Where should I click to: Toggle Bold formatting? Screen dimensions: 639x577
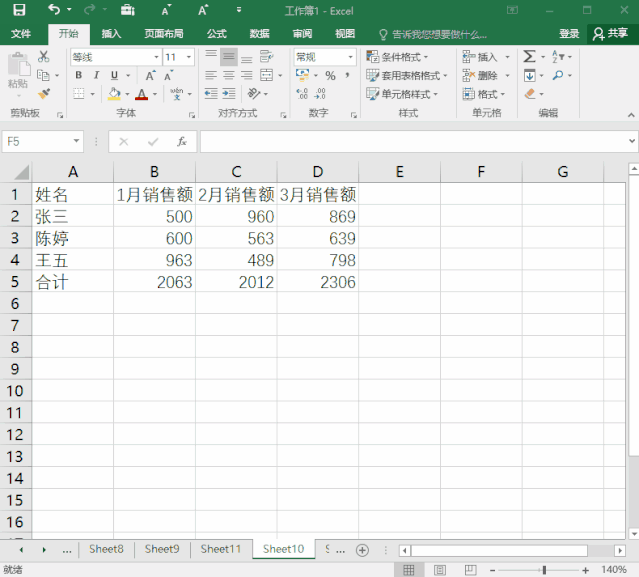[x=79, y=75]
